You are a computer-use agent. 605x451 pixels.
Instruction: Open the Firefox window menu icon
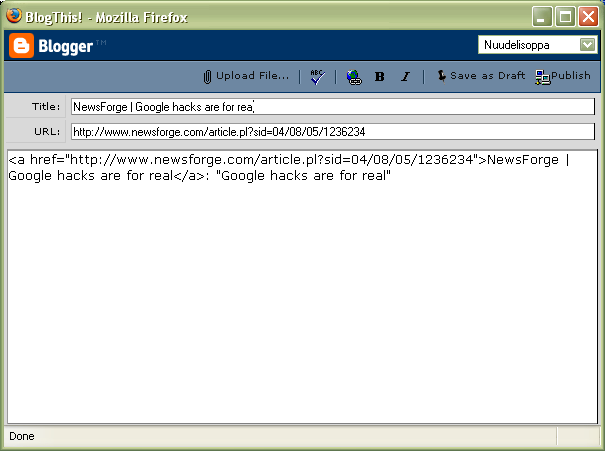click(x=14, y=15)
